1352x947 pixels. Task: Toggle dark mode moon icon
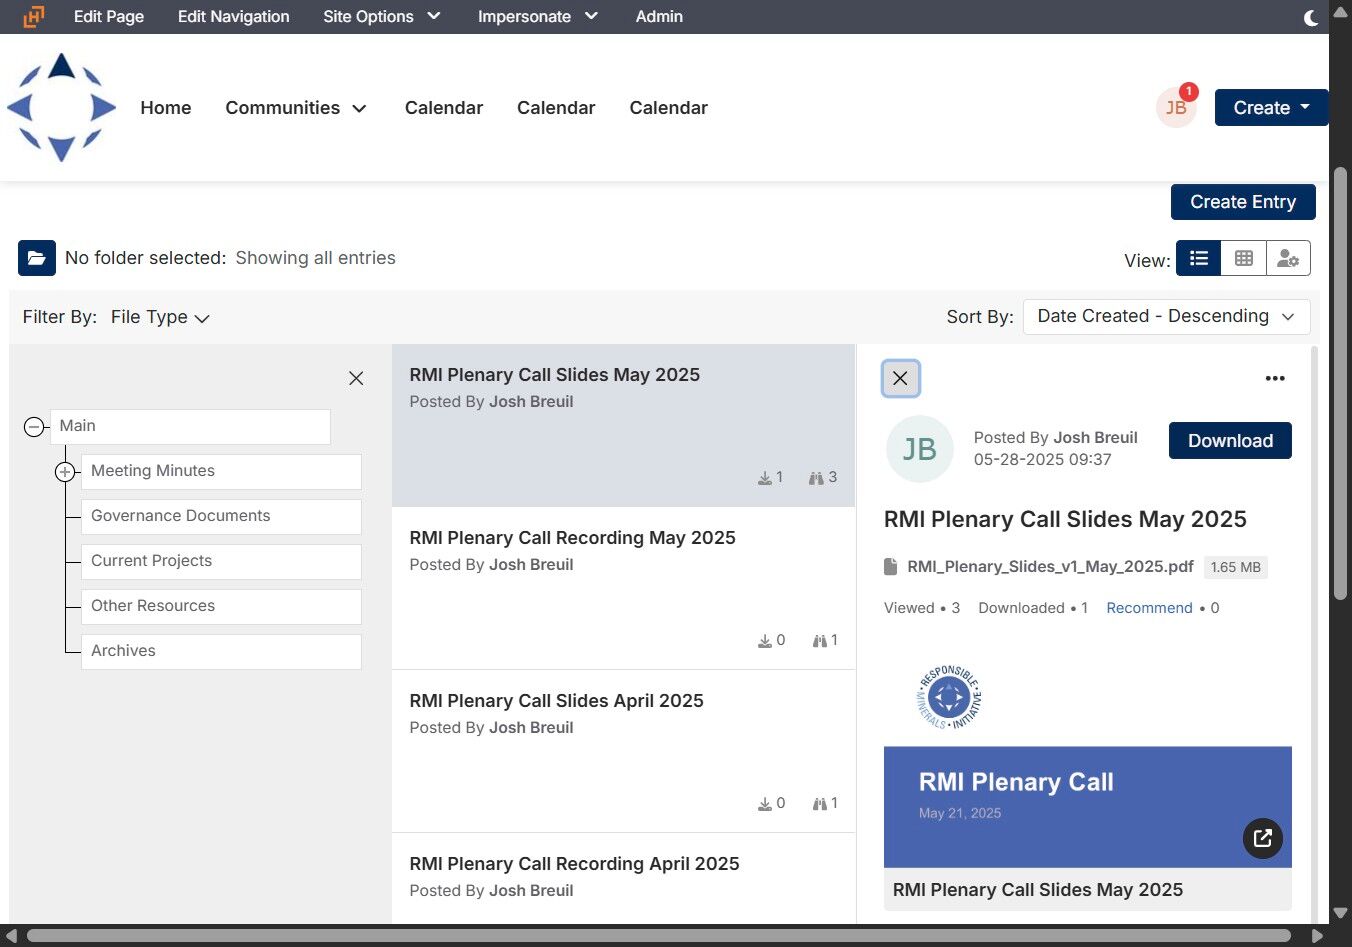tap(1311, 17)
